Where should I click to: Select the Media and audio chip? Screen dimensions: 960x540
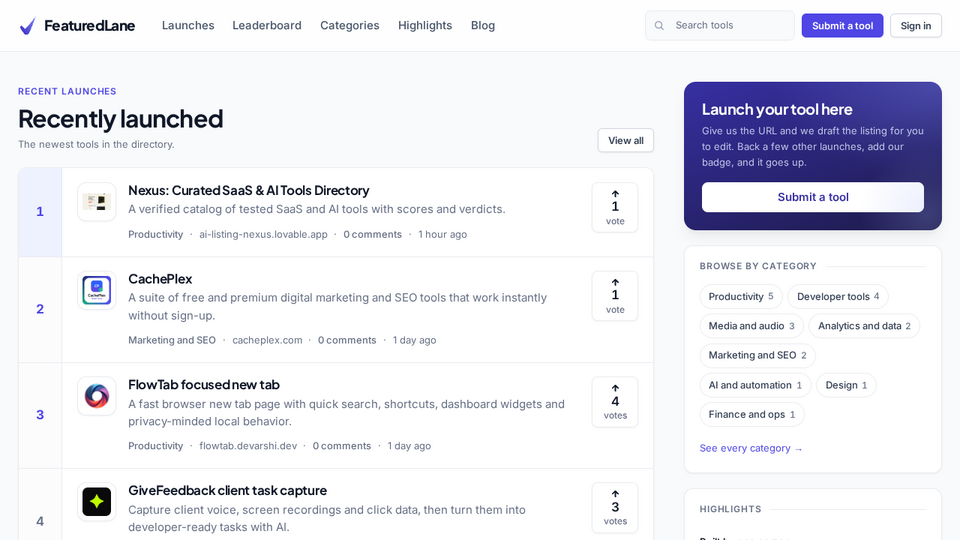[751, 326]
